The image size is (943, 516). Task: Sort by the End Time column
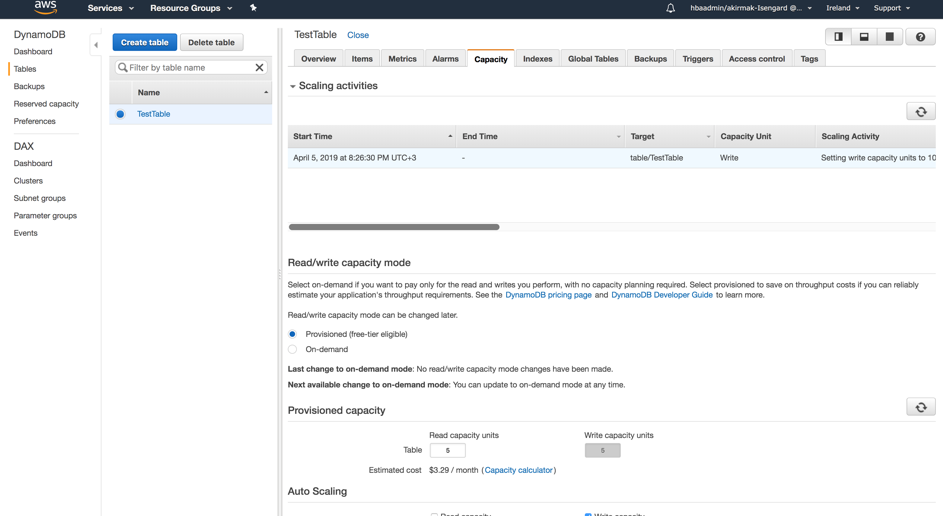[x=540, y=137]
